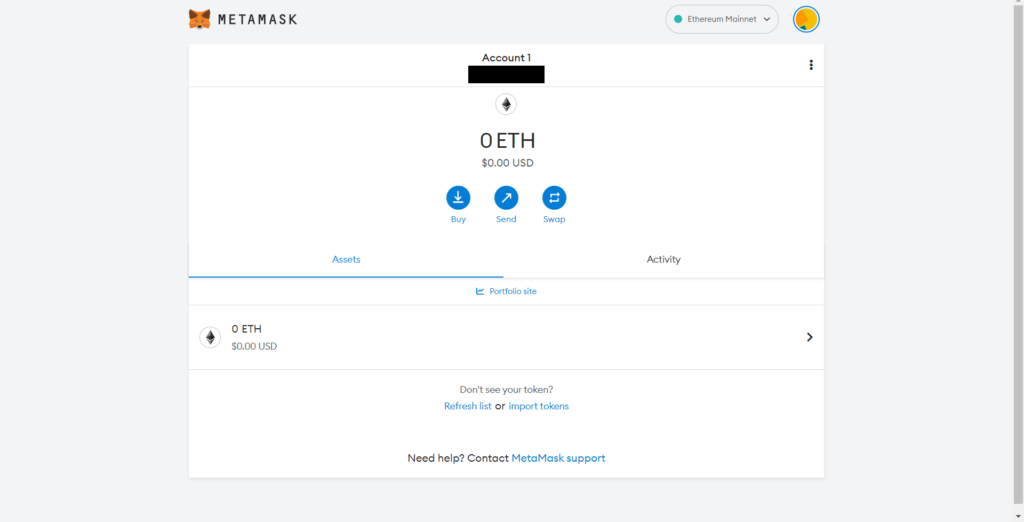The image size is (1024, 522).
Task: Copy the blacked-out account address
Action: tap(506, 74)
